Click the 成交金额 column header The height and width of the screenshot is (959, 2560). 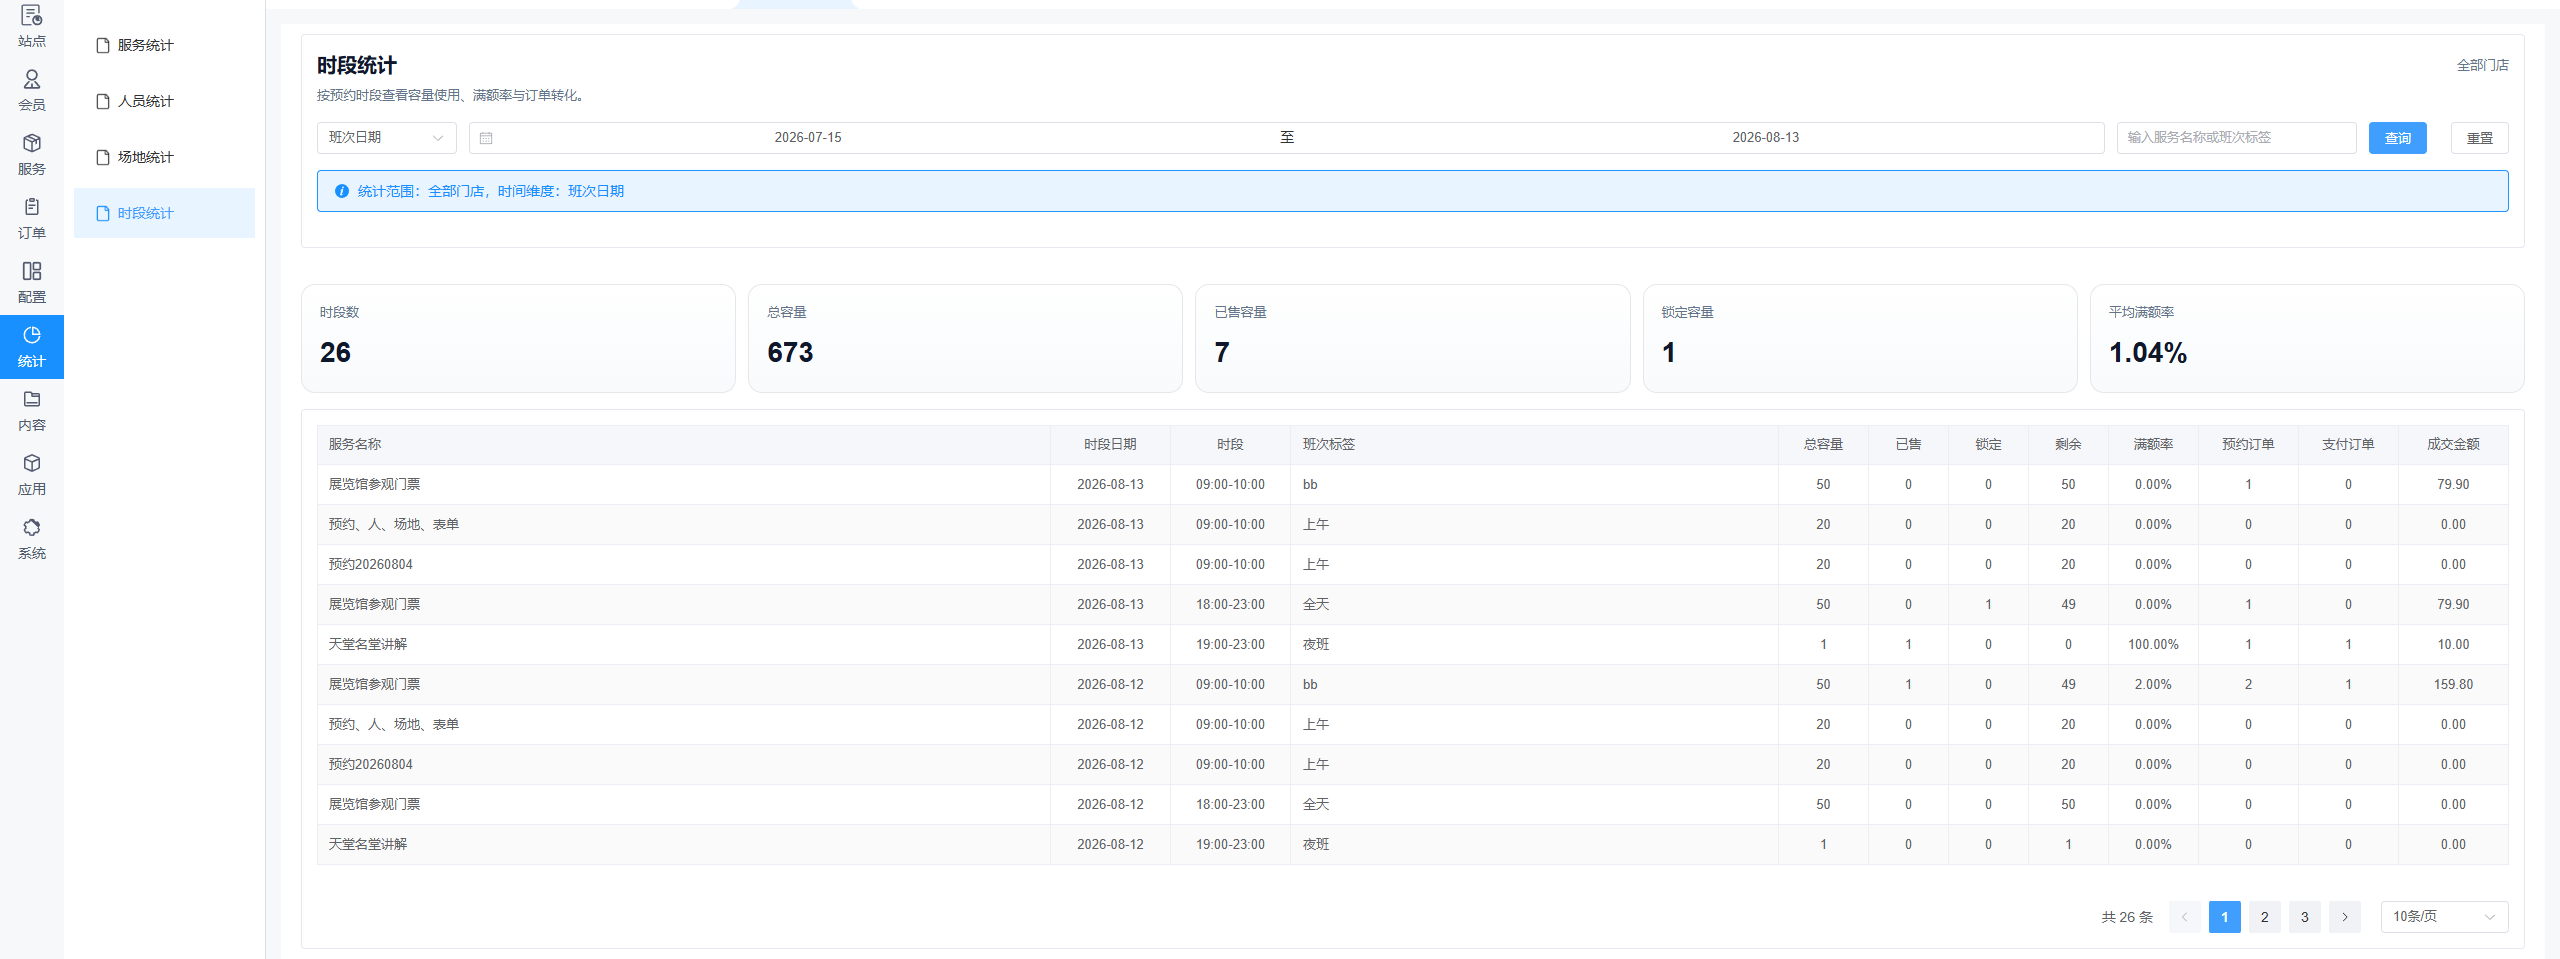(2453, 444)
